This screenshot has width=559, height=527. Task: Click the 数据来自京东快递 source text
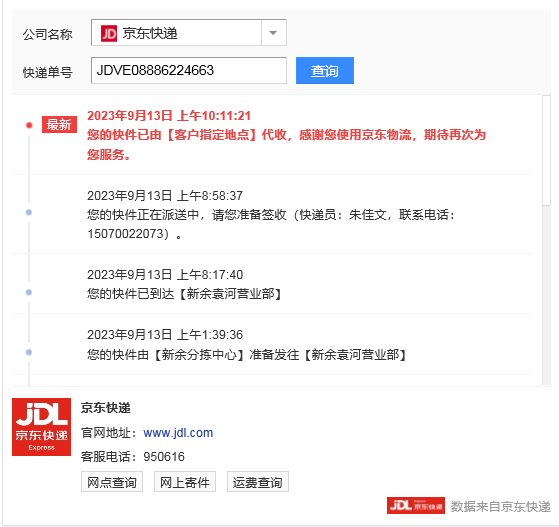(x=501, y=506)
